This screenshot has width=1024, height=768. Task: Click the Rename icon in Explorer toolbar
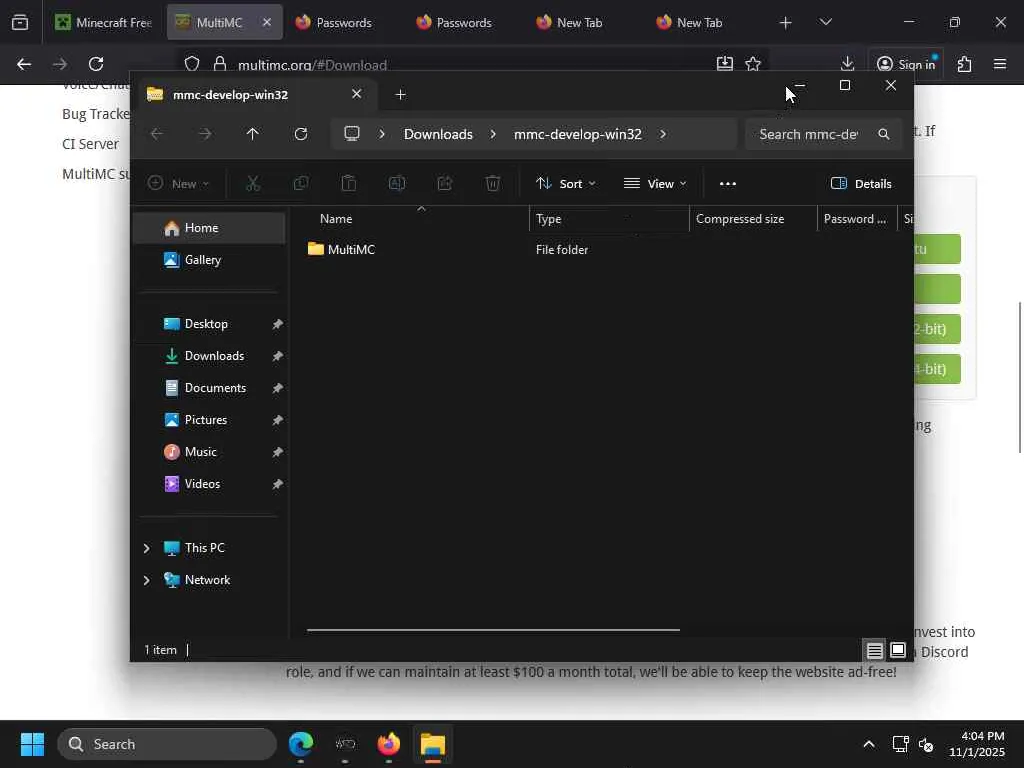[x=397, y=184]
